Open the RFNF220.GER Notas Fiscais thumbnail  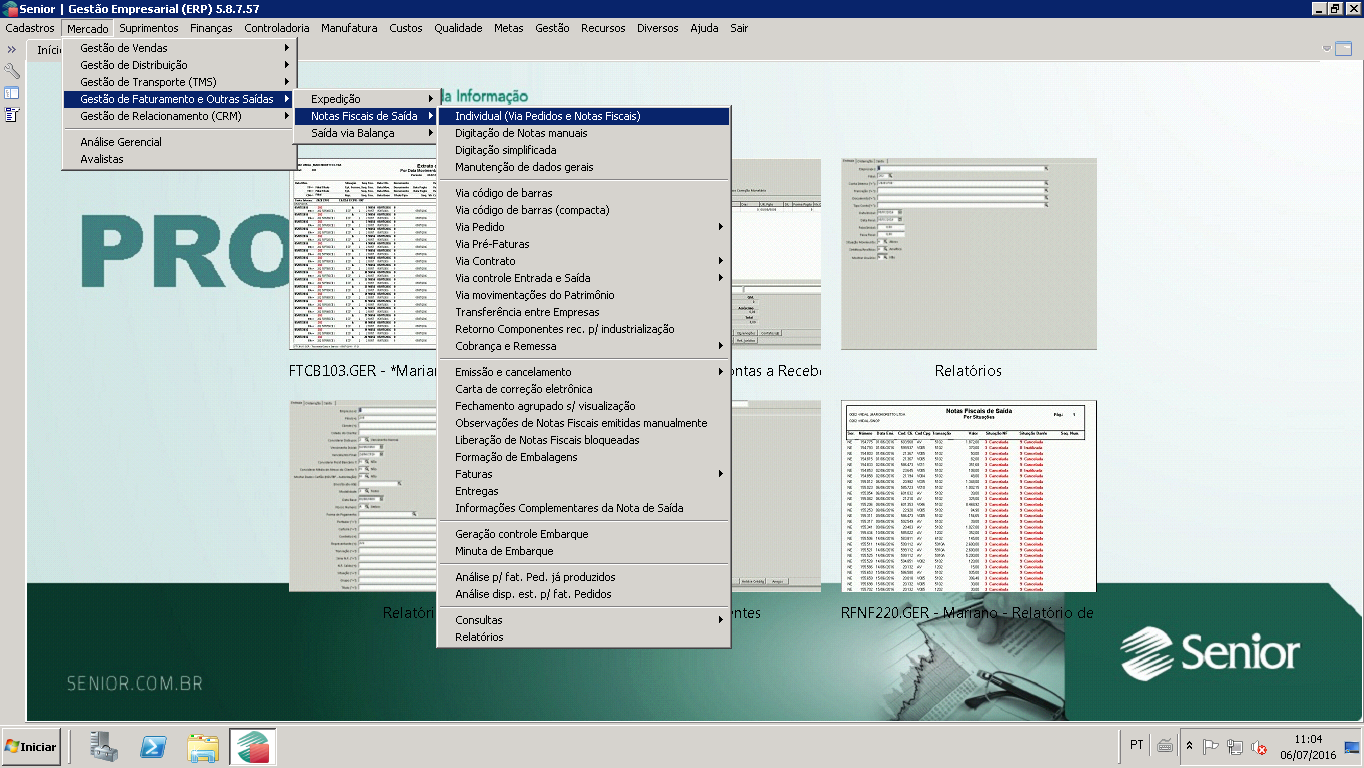pyautogui.click(x=968, y=496)
